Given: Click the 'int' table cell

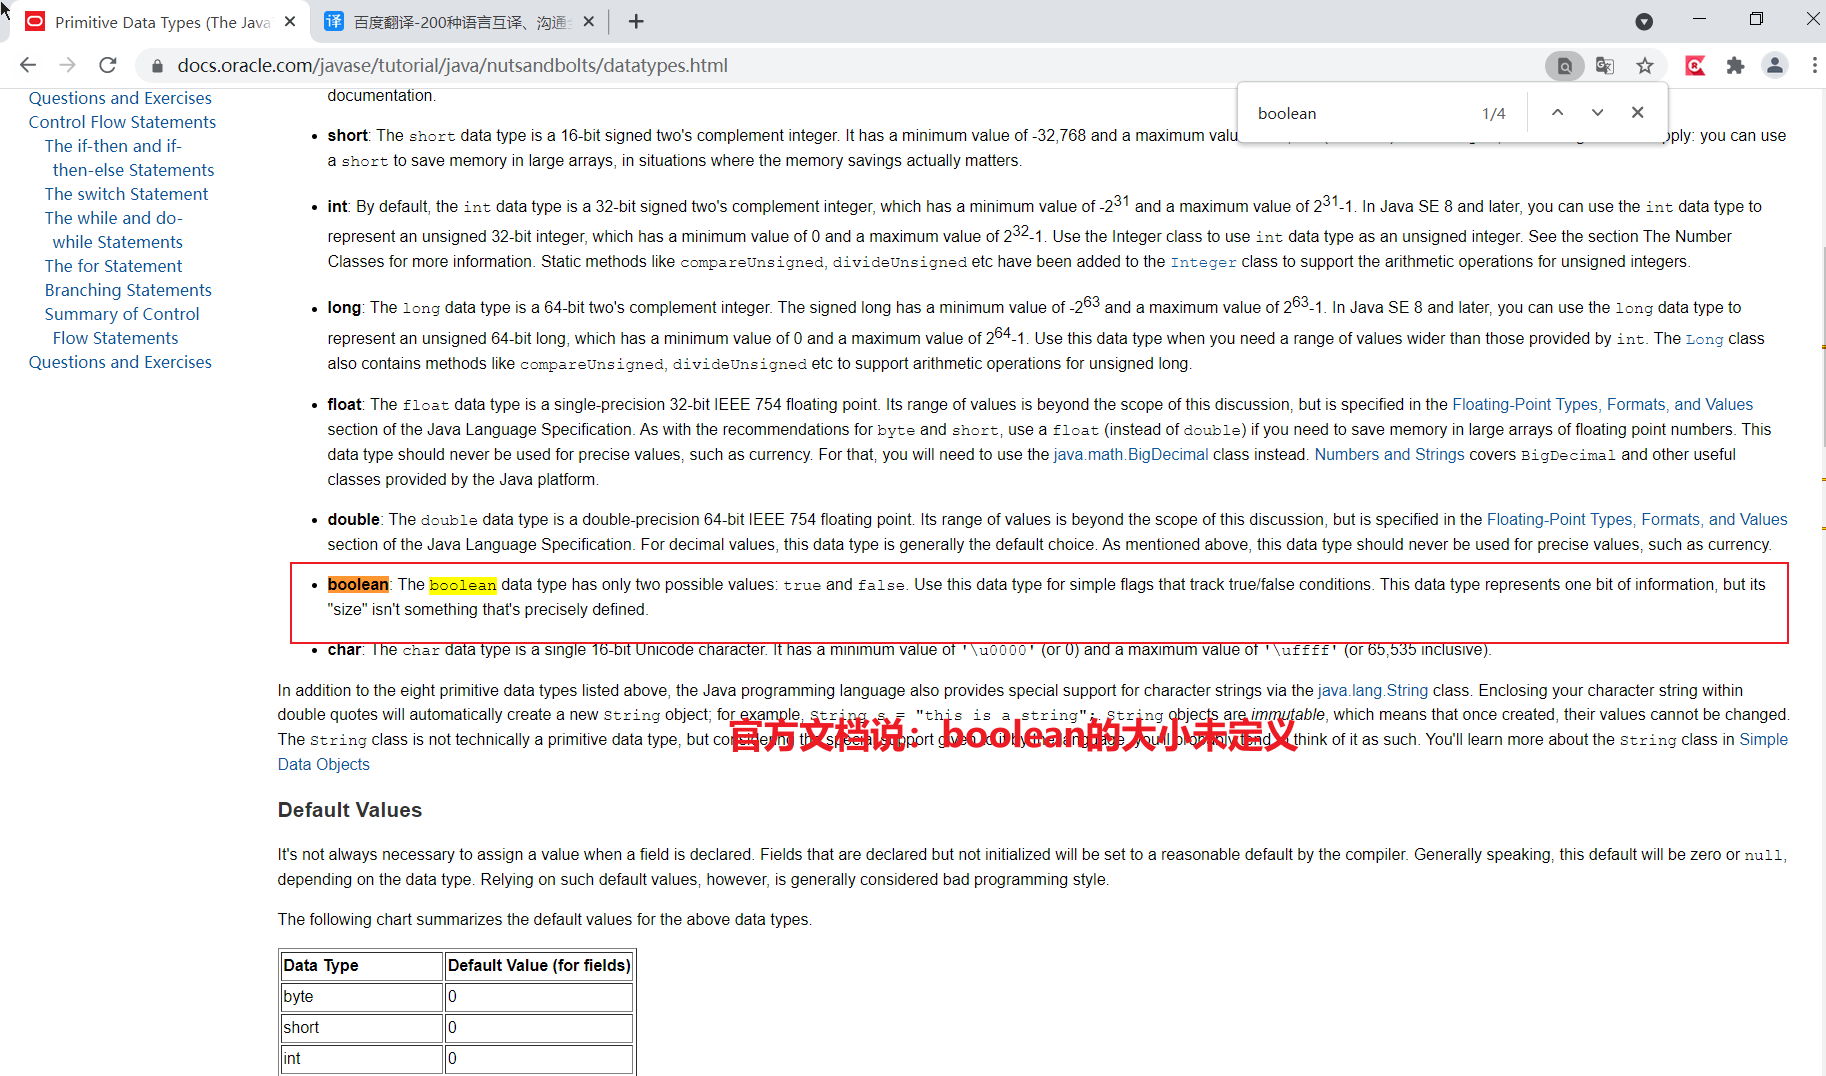Looking at the screenshot, I should click(x=361, y=1058).
